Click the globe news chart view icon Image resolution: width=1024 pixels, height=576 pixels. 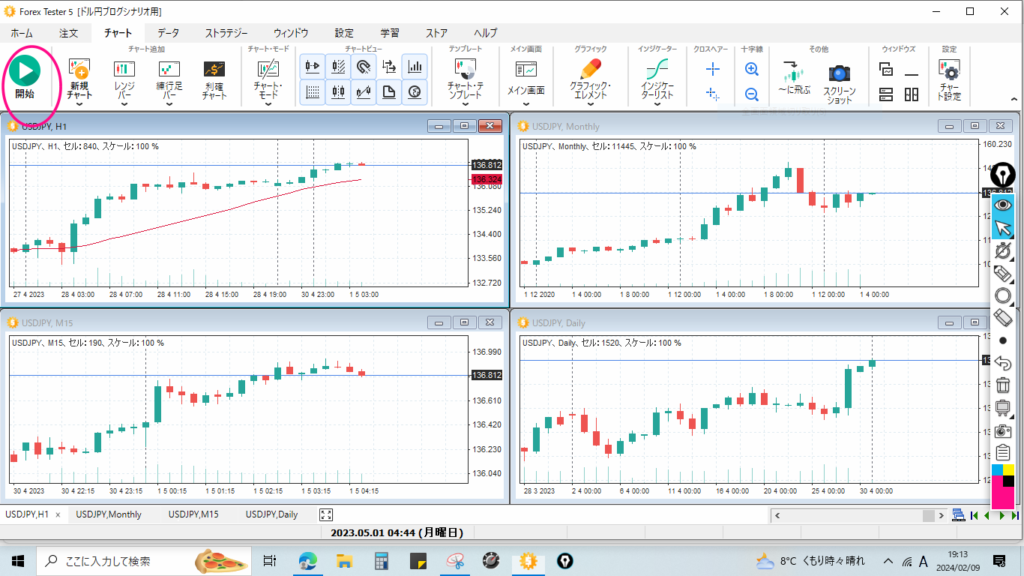[x=415, y=92]
